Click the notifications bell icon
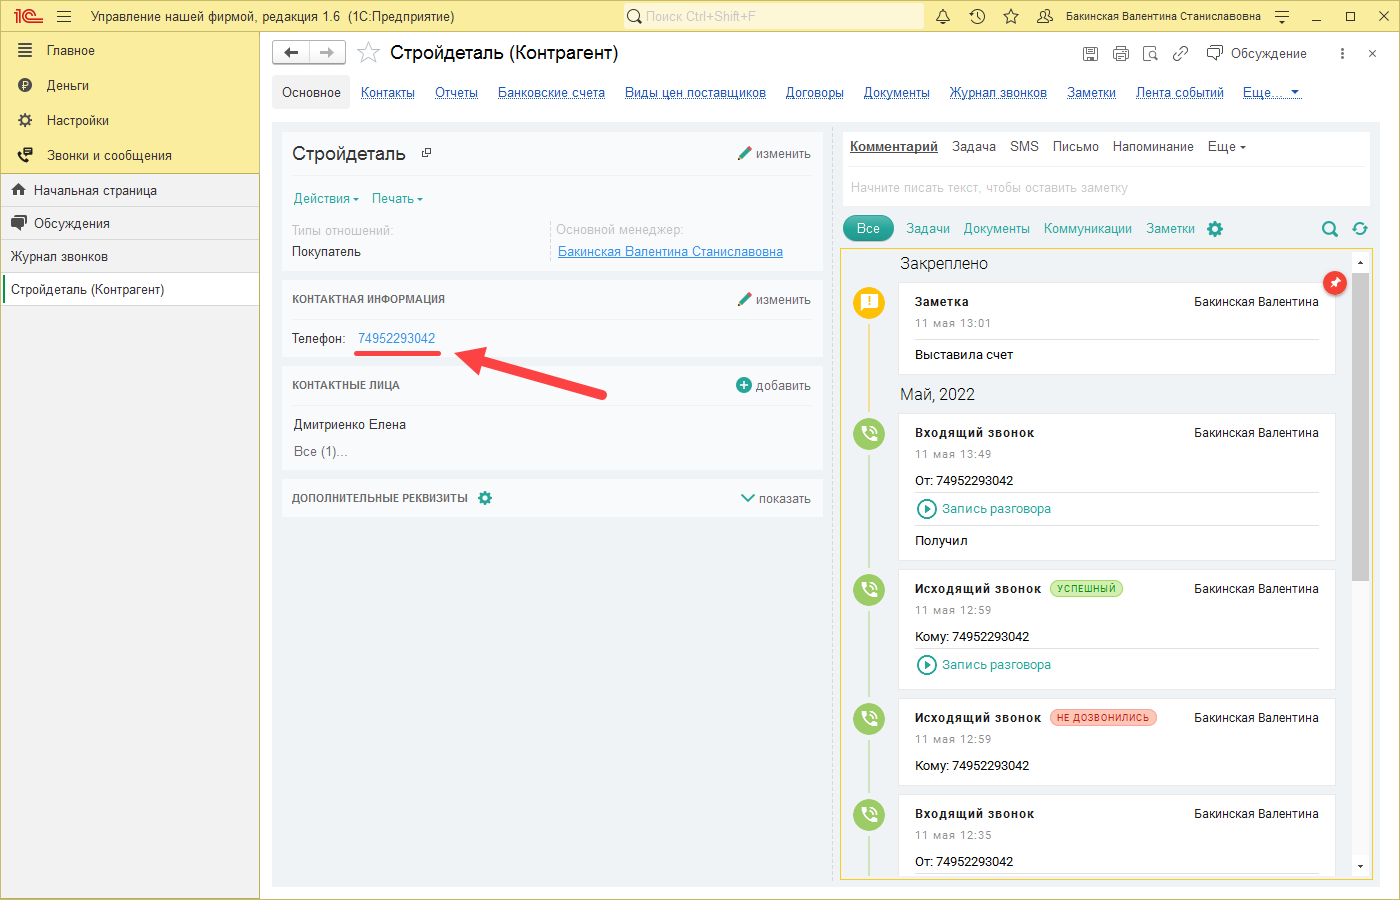Viewport: 1400px width, 900px height. [943, 17]
